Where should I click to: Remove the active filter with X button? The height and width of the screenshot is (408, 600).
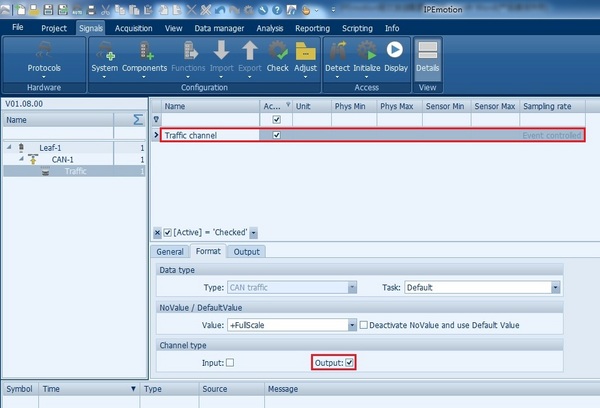157,232
